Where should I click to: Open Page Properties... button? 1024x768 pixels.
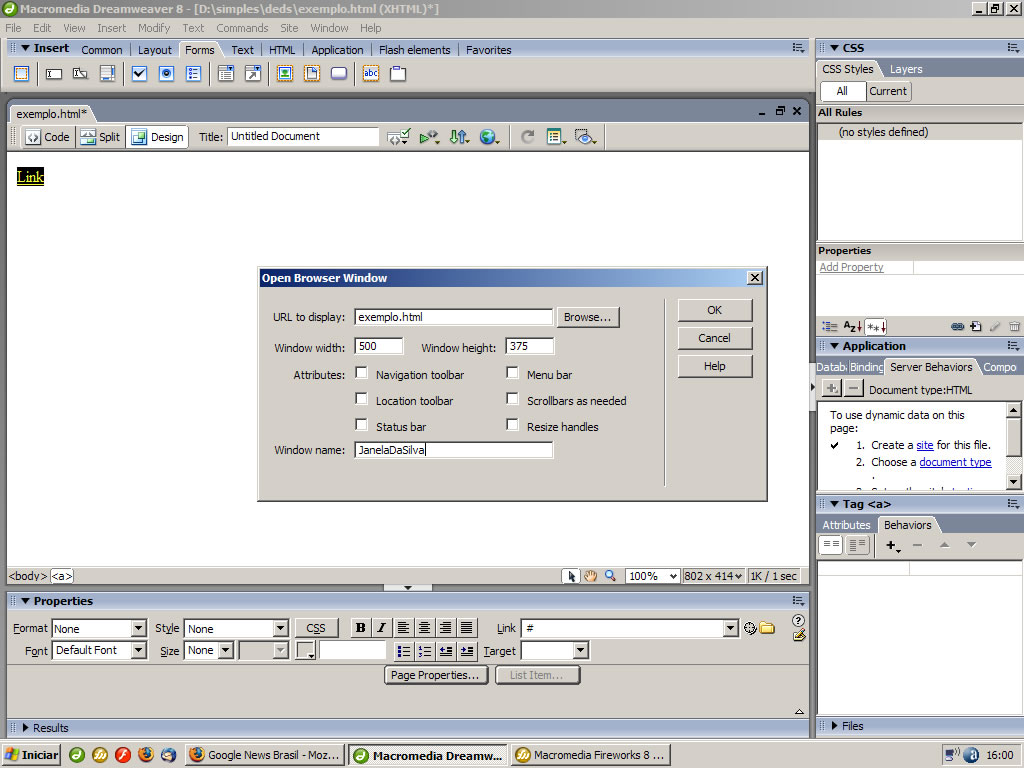[x=436, y=675]
